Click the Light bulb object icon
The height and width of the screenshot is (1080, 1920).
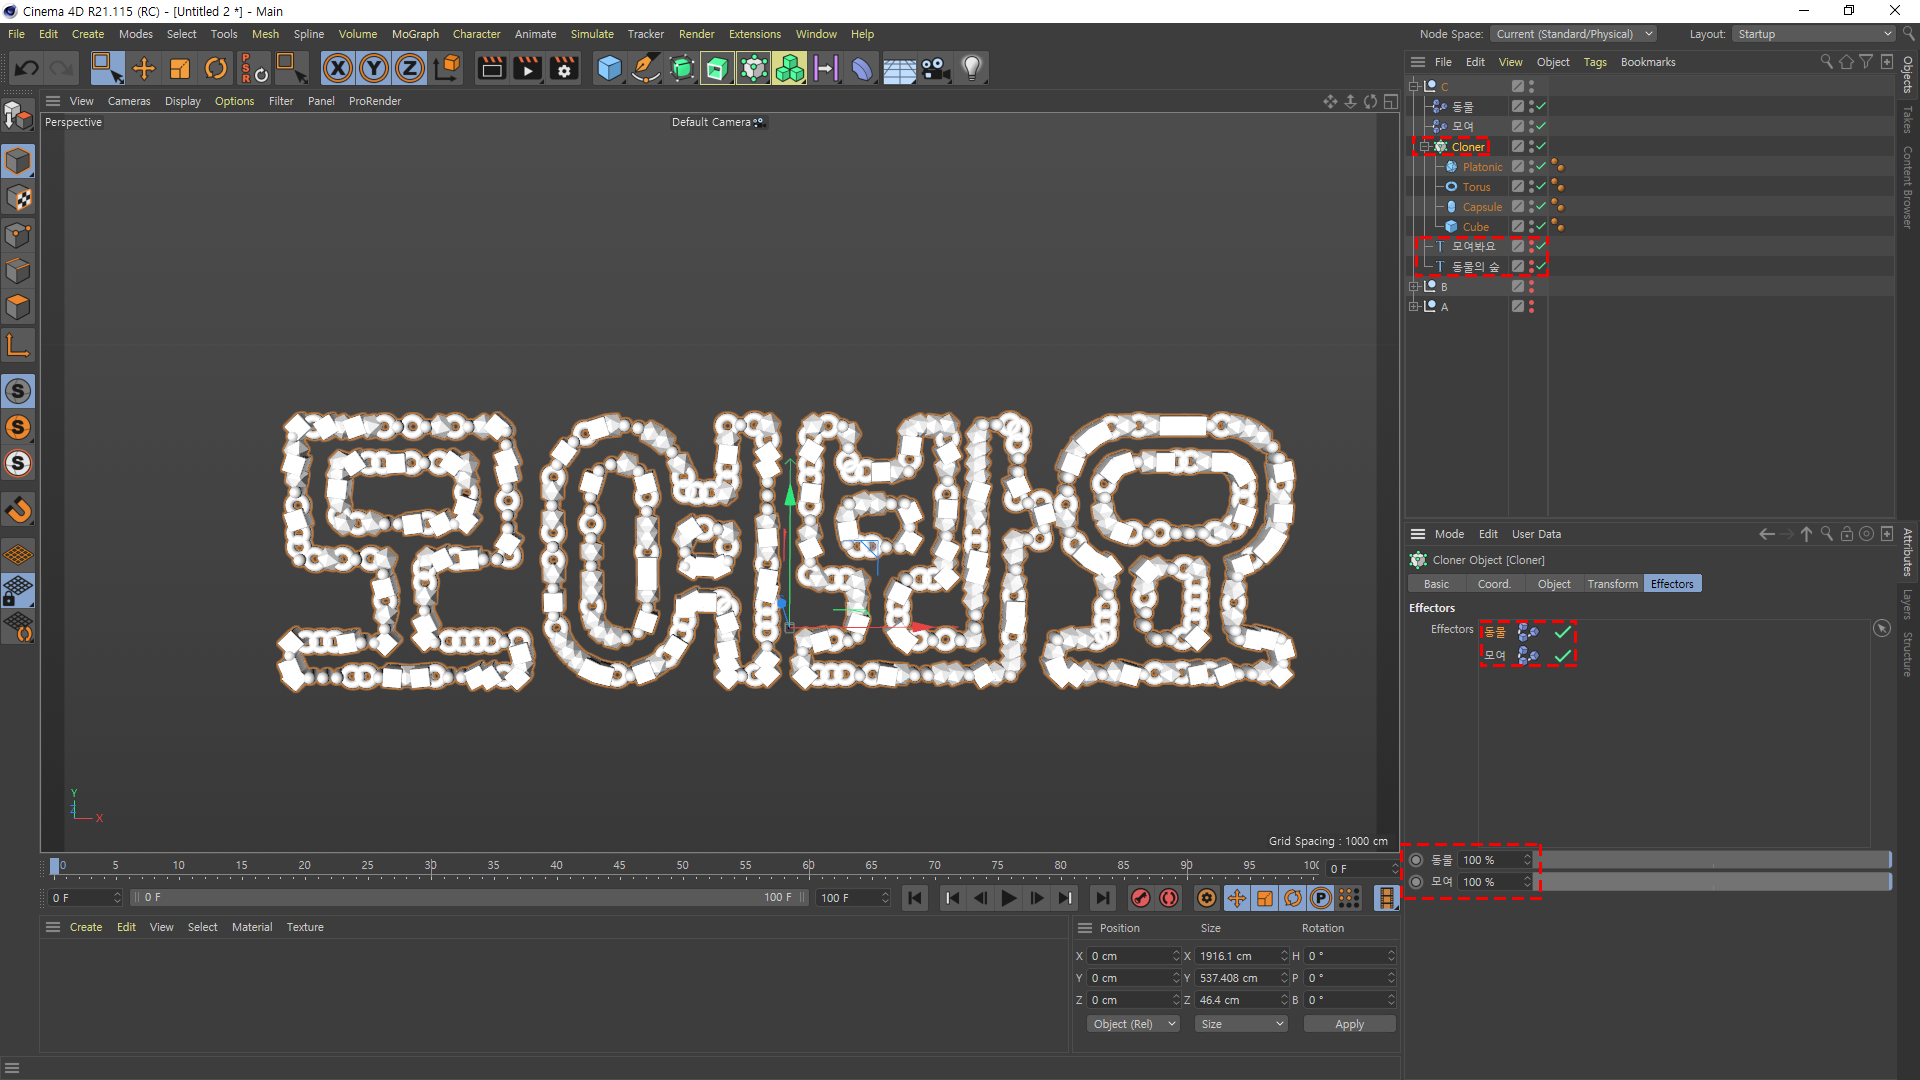(x=972, y=68)
